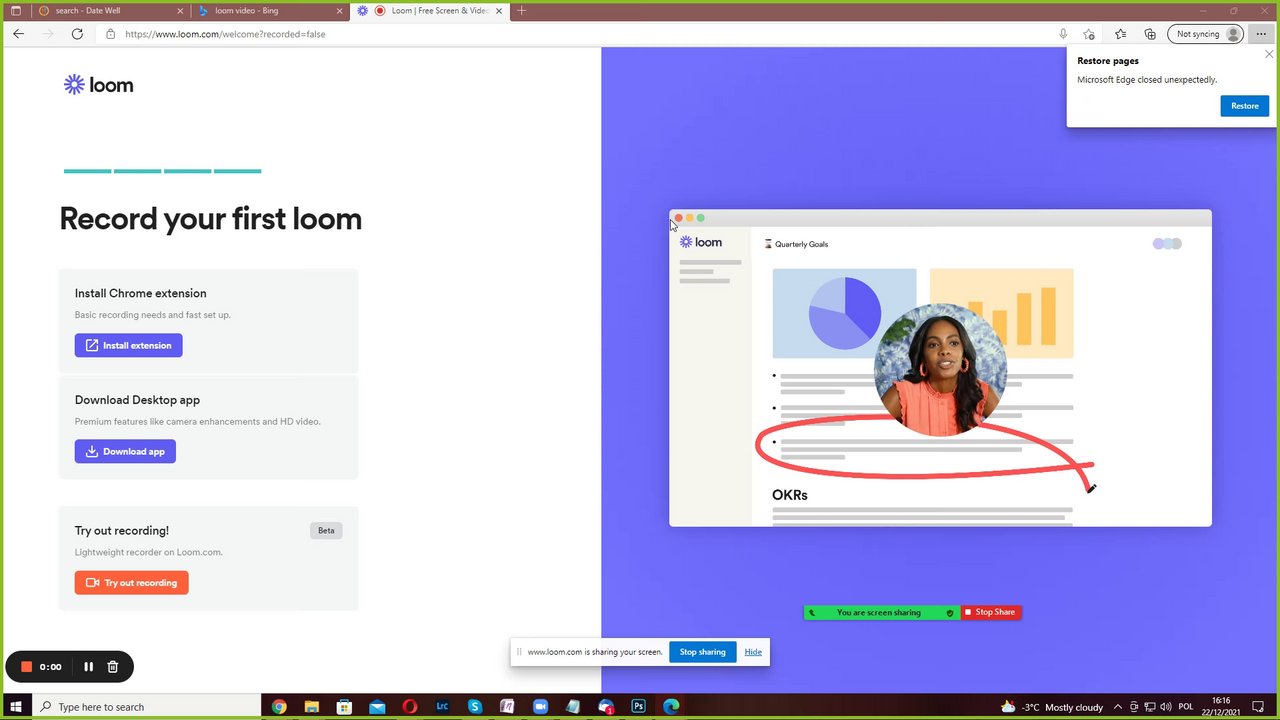1280x720 pixels.
Task: Click the lock site info icon
Action: tap(111, 34)
